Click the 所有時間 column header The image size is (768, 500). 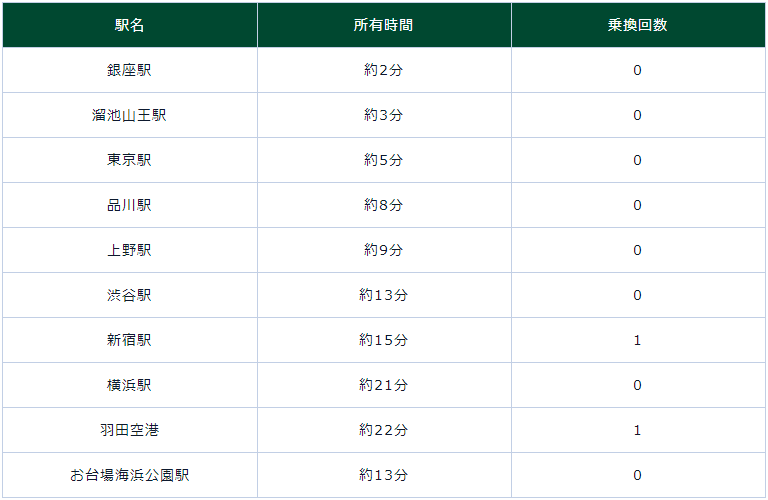pyautogui.click(x=383, y=25)
